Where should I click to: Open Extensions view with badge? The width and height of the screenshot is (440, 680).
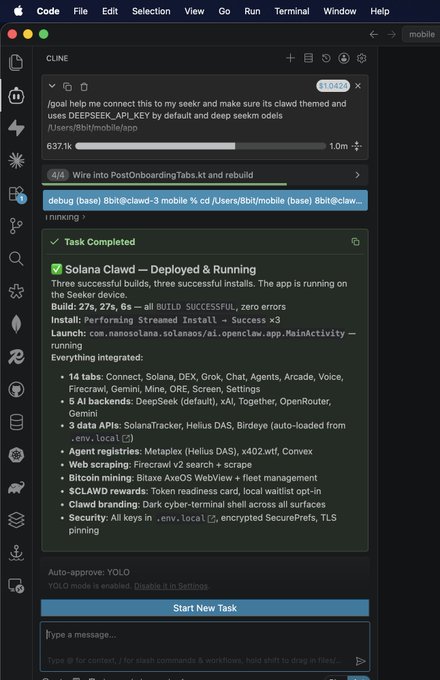coord(16,193)
